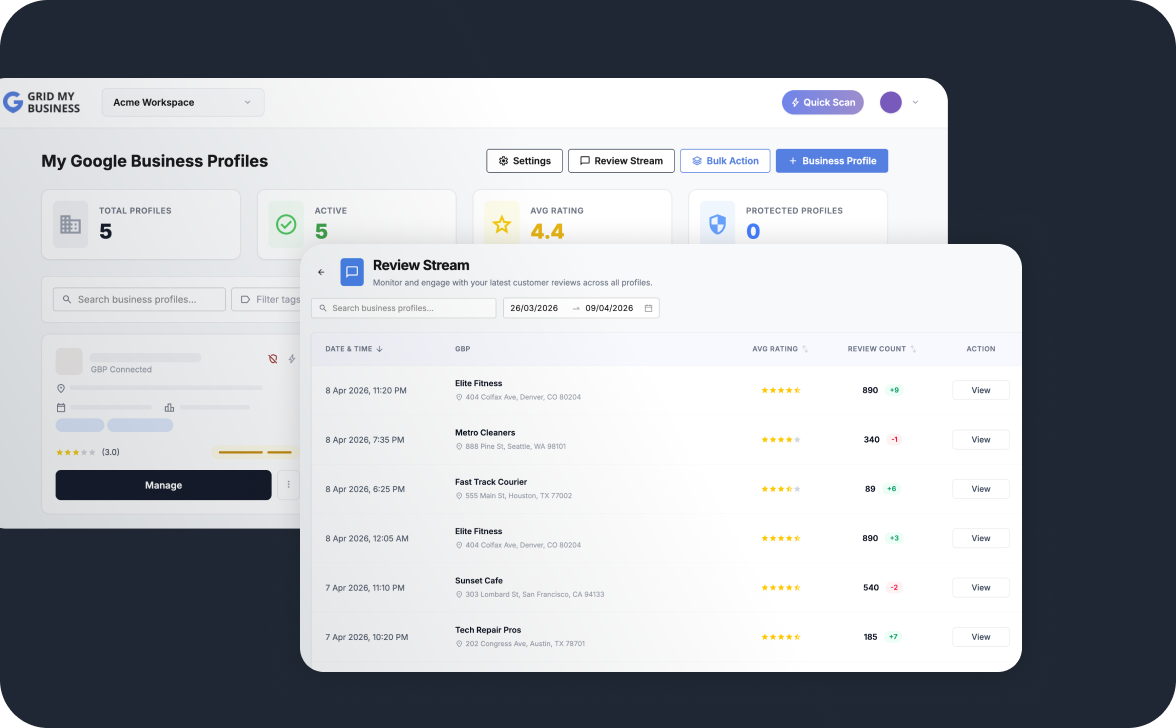This screenshot has width=1176, height=728.
Task: Click review count 185
Action: pos(870,637)
